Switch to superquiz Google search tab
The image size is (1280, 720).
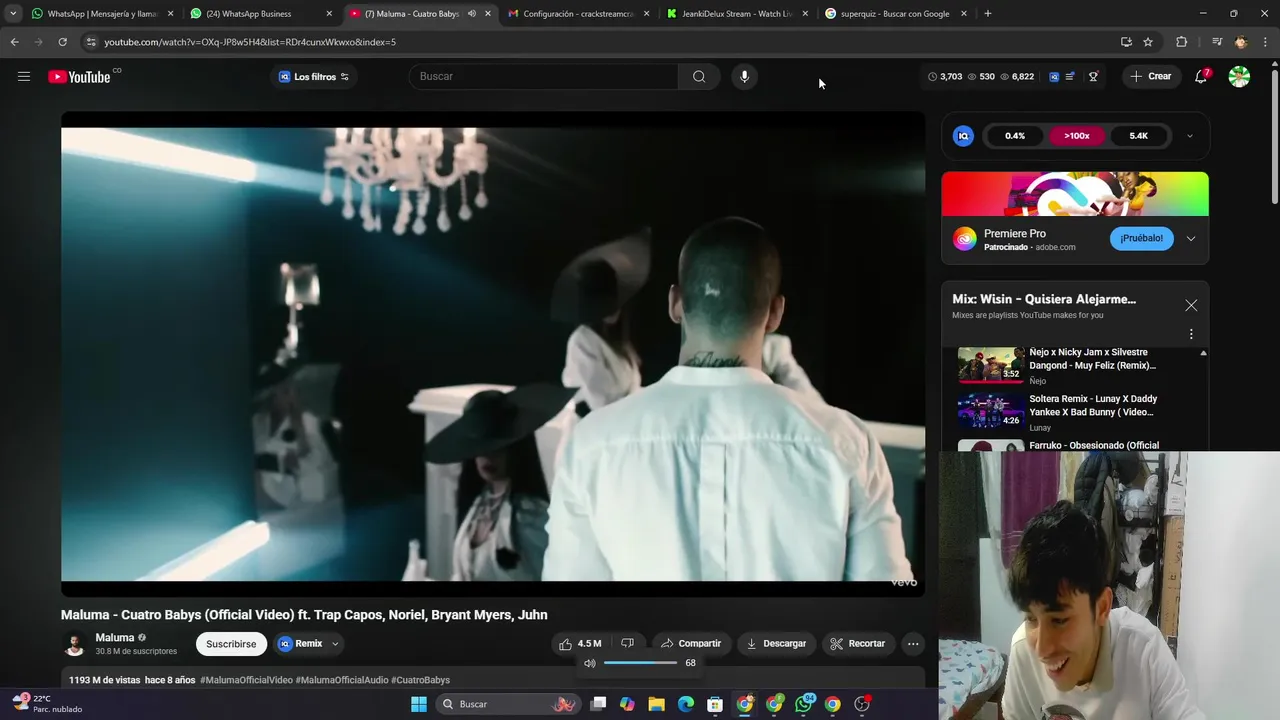[896, 14]
